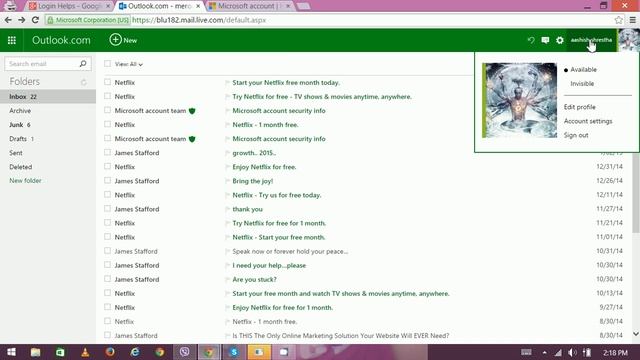Select checkbox for 'growth.. 2015..' email
This screenshot has height=360, width=640.
tap(107, 152)
